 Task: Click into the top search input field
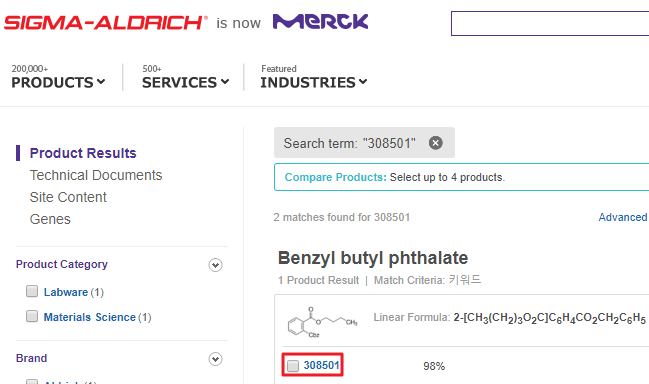(x=550, y=24)
